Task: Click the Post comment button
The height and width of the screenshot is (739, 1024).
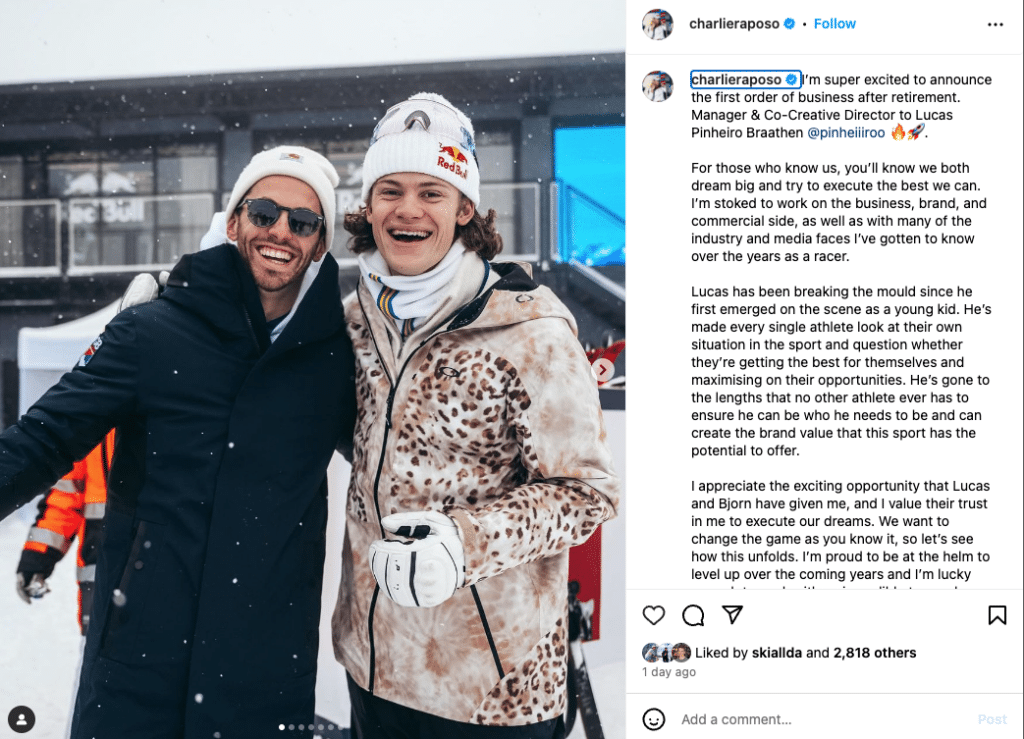Action: (x=992, y=719)
